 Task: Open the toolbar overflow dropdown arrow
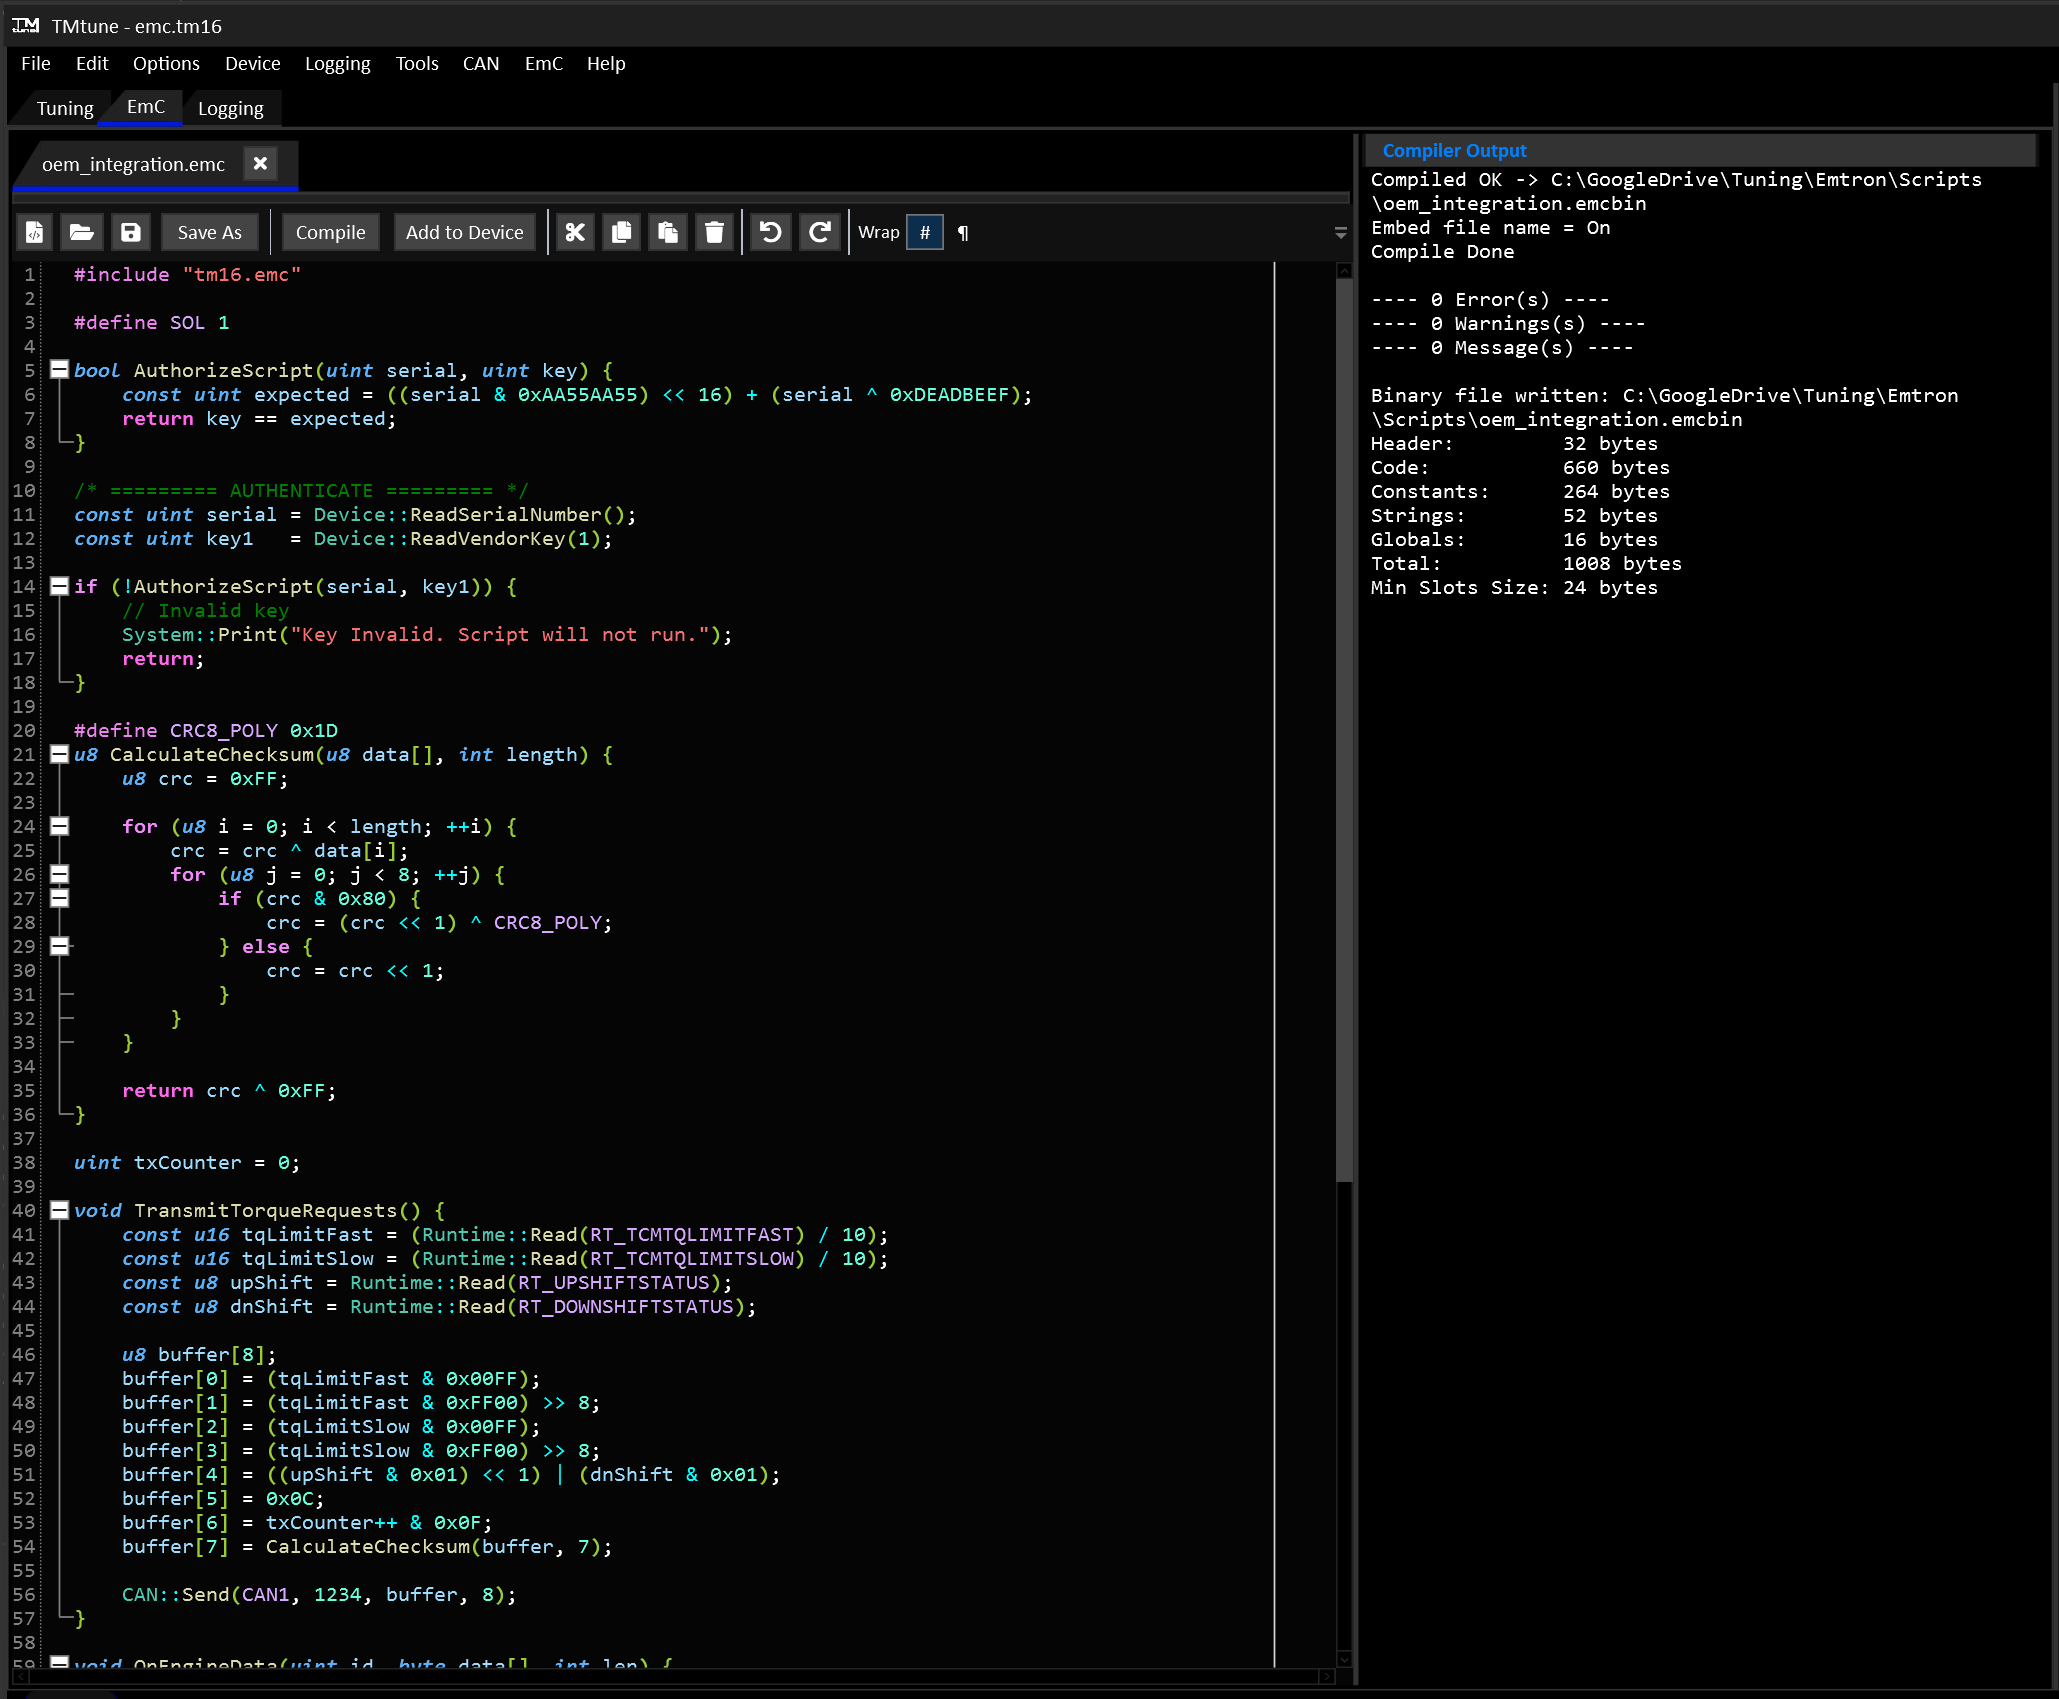1340,232
